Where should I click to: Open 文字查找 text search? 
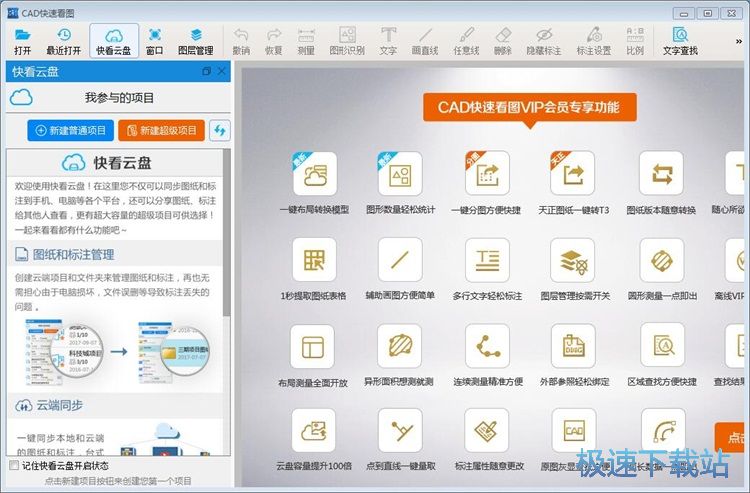[680, 41]
